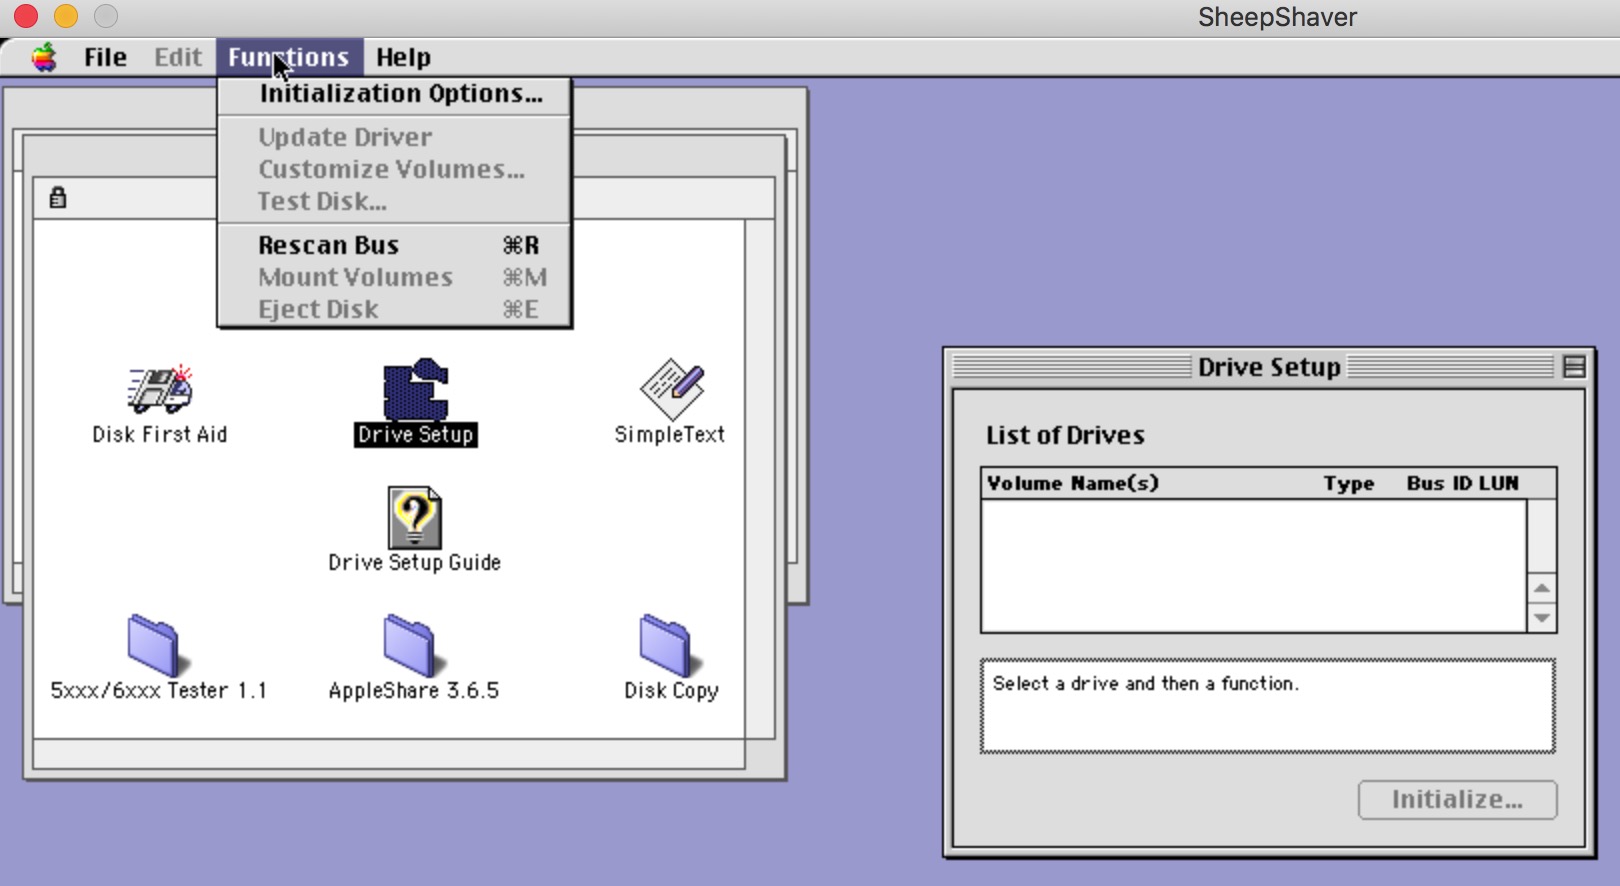
Task: Click the Volume Name(s) column header
Action: (1073, 483)
